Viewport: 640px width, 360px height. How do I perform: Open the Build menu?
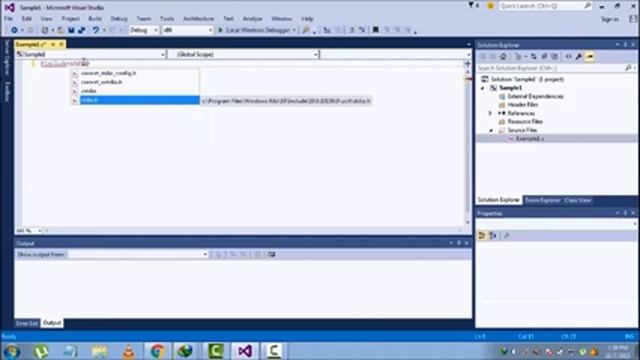95,19
